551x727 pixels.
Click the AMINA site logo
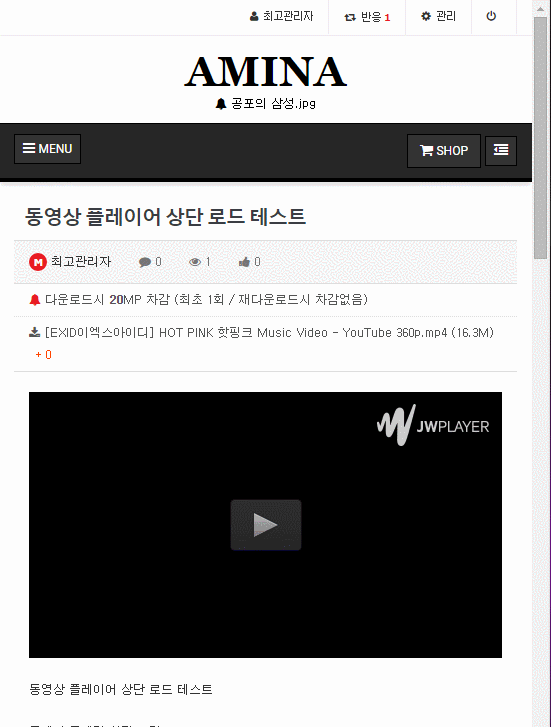pyautogui.click(x=265, y=72)
